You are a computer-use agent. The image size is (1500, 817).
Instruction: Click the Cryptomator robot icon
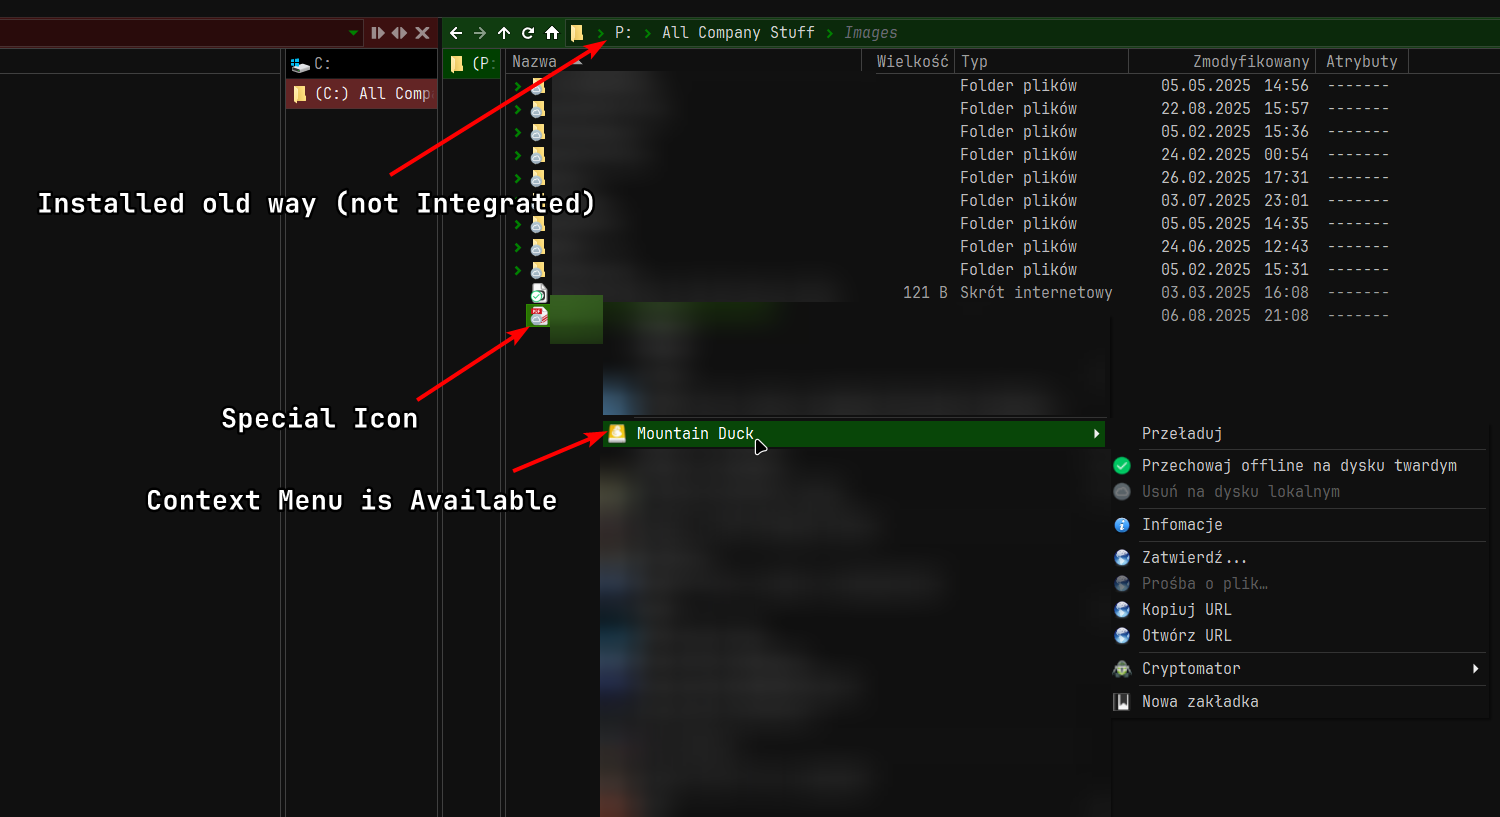coord(1122,669)
